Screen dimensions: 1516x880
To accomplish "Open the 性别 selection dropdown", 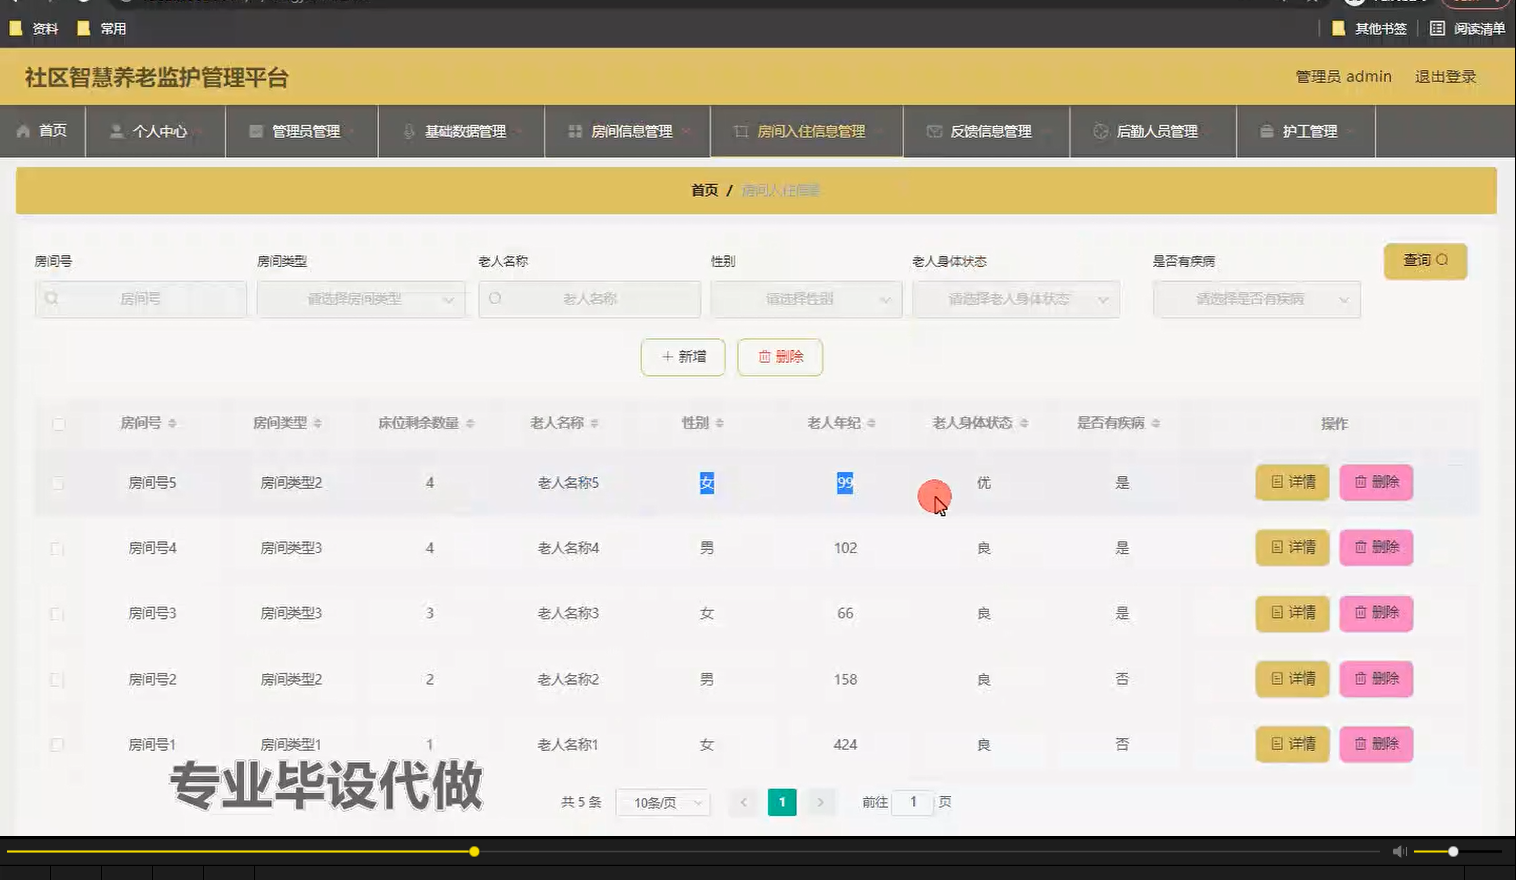I will [806, 298].
